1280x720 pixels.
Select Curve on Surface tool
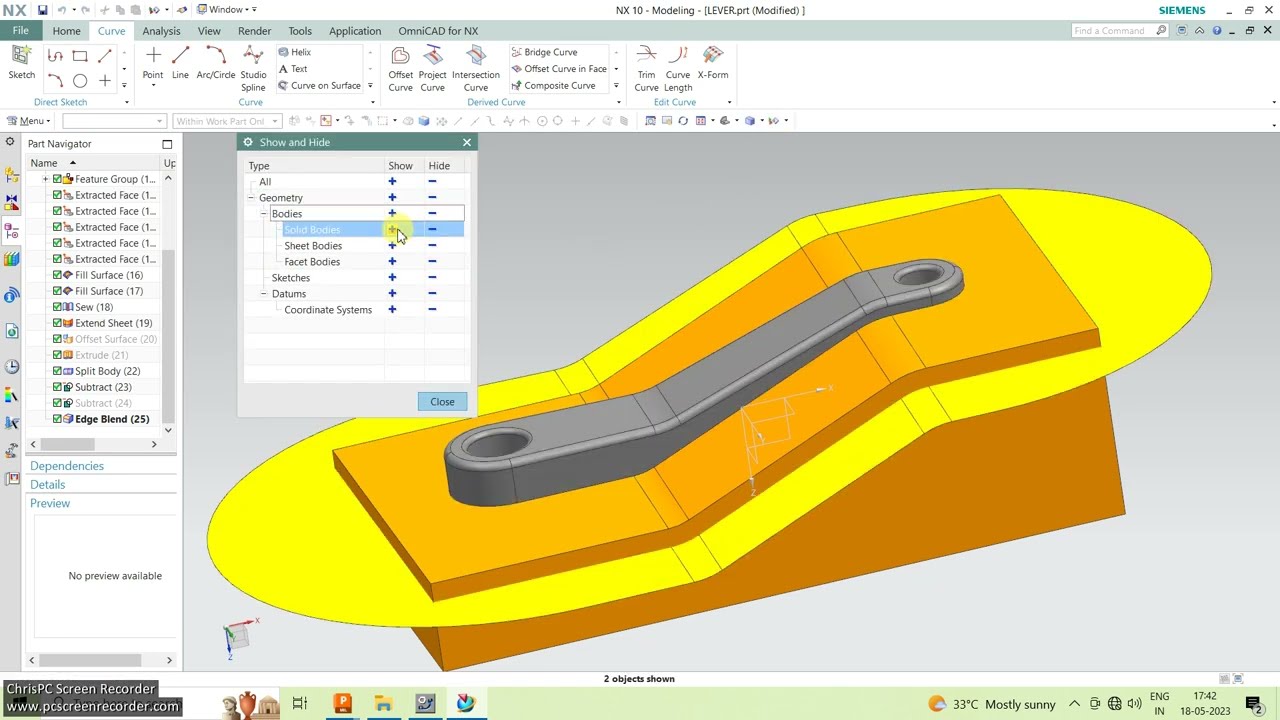(319, 86)
